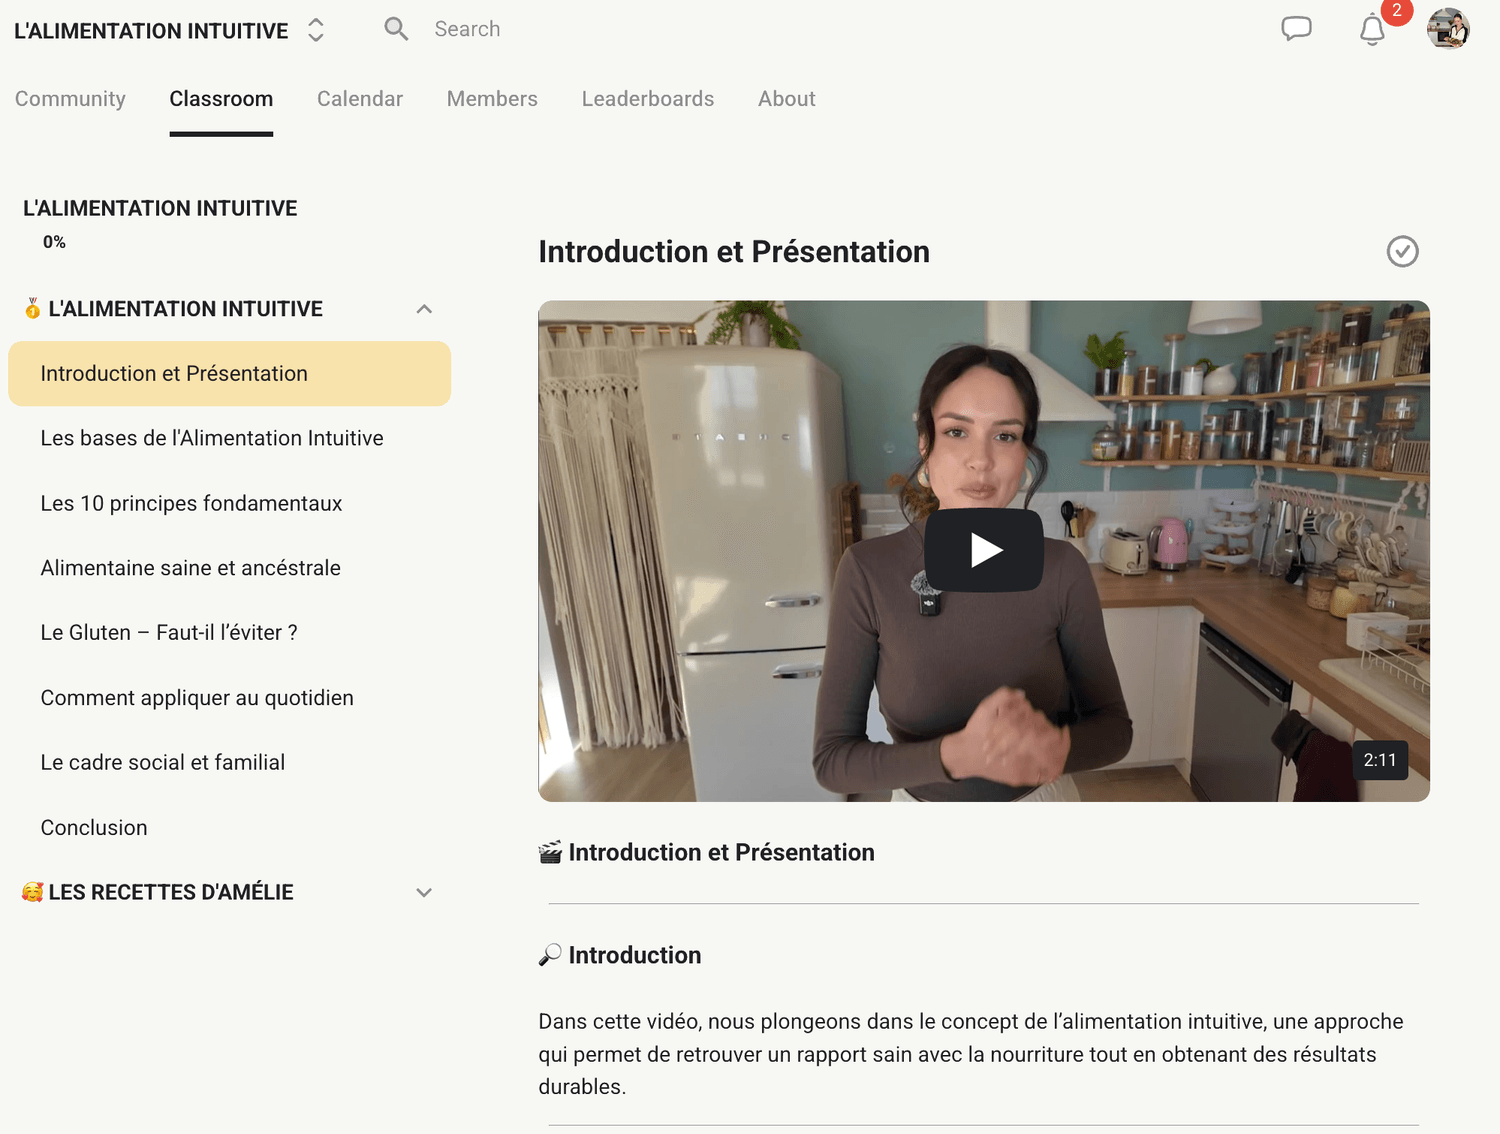Open the notifications bell
Image resolution: width=1500 pixels, height=1134 pixels.
1372,30
